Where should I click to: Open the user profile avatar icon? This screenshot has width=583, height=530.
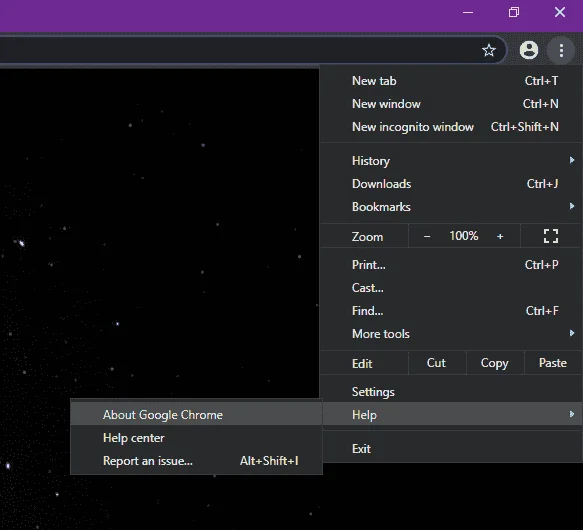pos(529,50)
